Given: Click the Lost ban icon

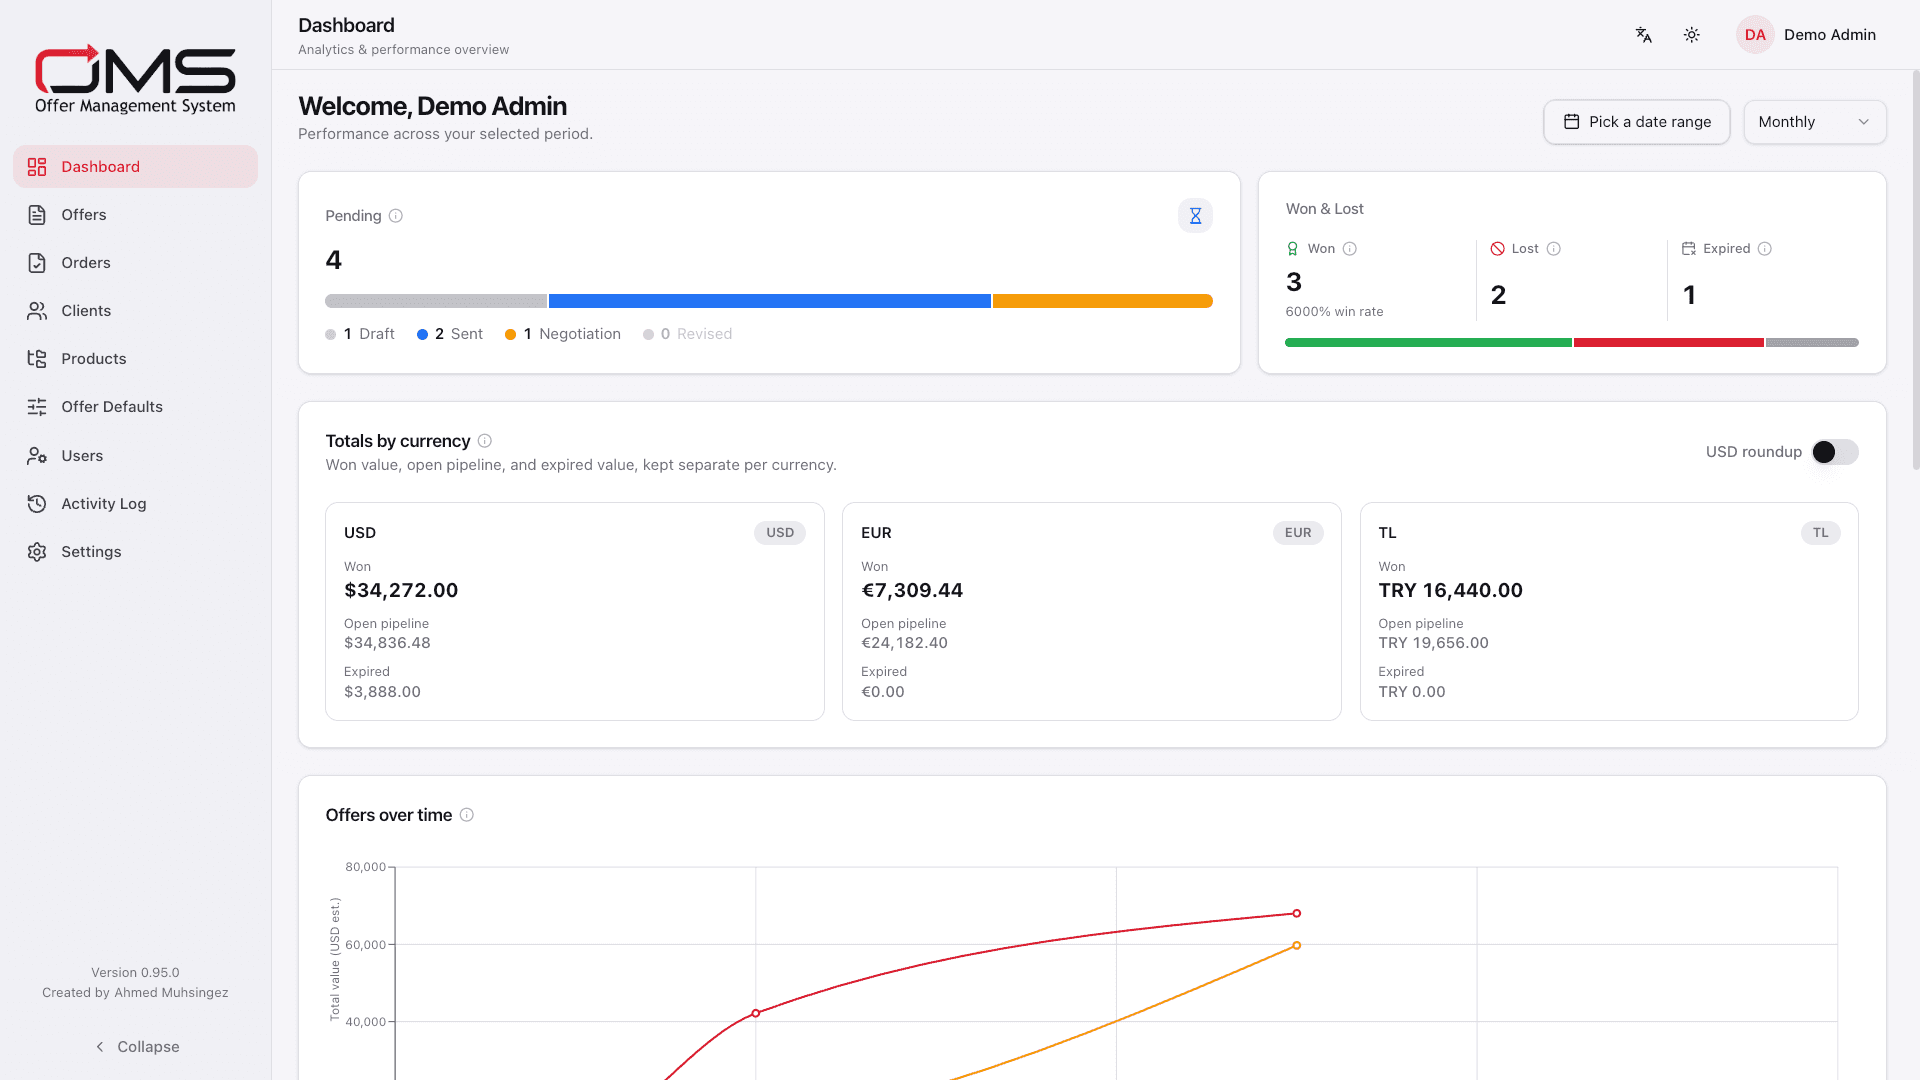Looking at the screenshot, I should pos(1498,249).
